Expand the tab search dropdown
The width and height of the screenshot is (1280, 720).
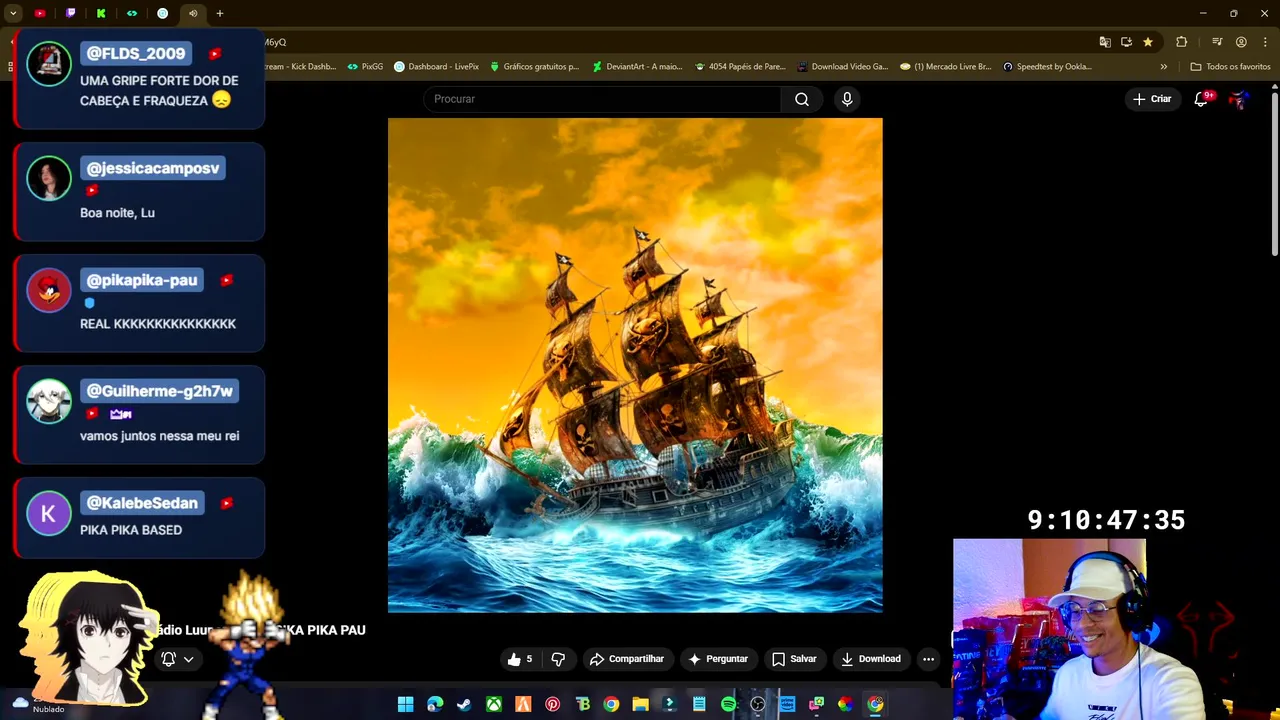13,13
